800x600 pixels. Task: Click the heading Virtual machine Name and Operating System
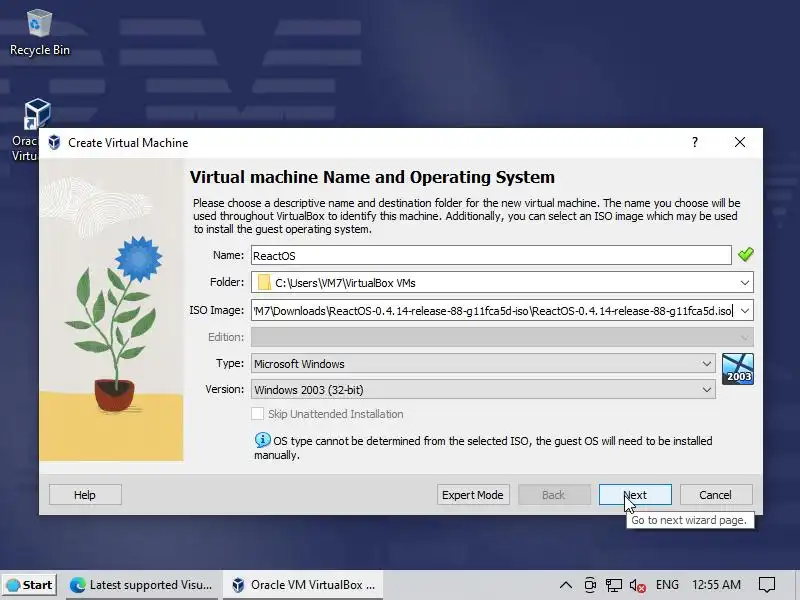(372, 177)
